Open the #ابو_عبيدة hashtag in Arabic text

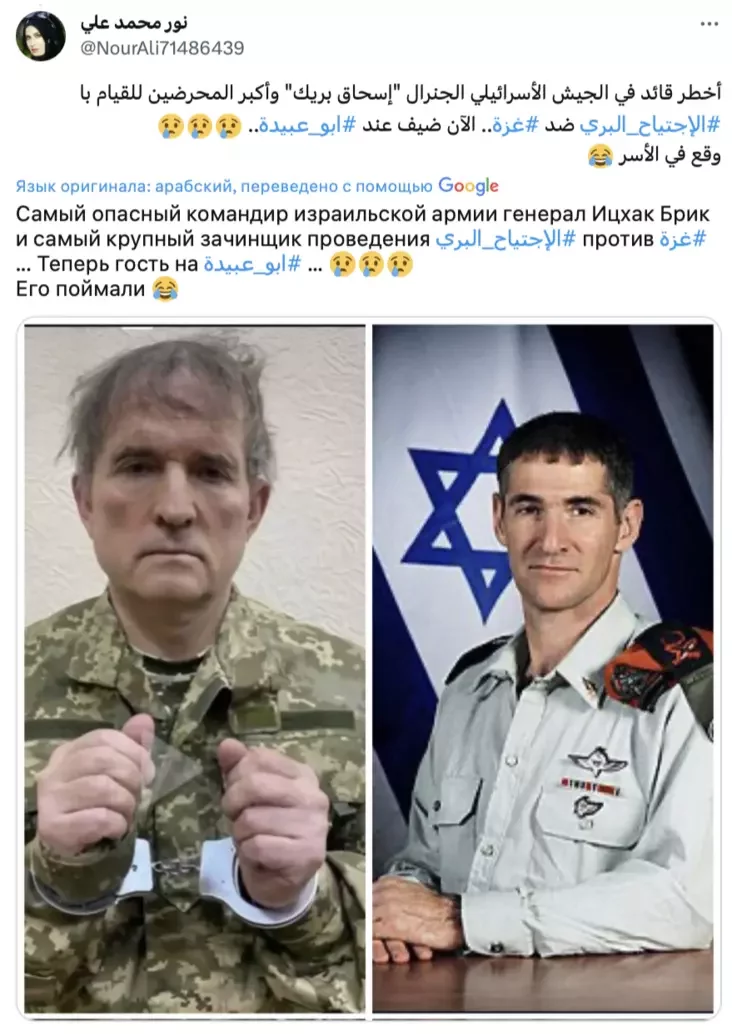click(301, 125)
